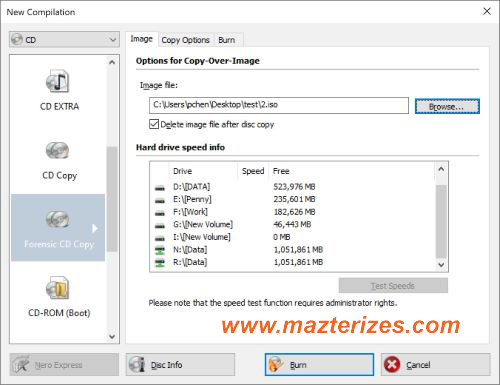Viewport: 500px width, 385px height.
Task: Click the drive list scrollbar thumb
Action: (441, 222)
